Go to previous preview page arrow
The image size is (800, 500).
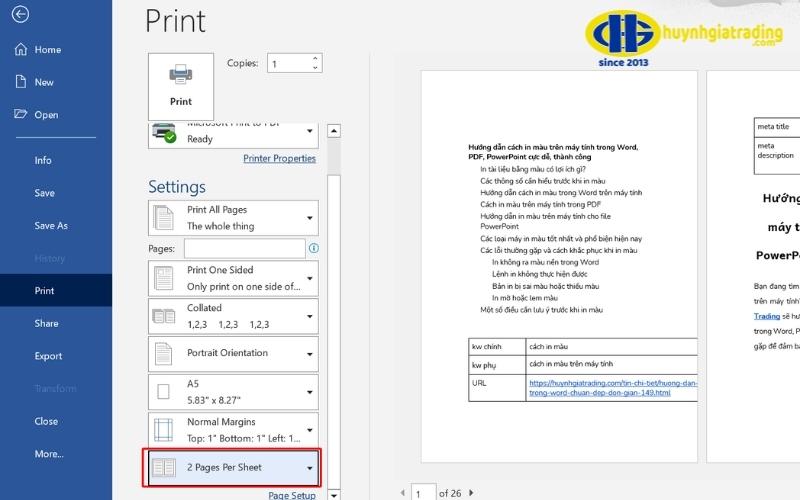click(403, 492)
